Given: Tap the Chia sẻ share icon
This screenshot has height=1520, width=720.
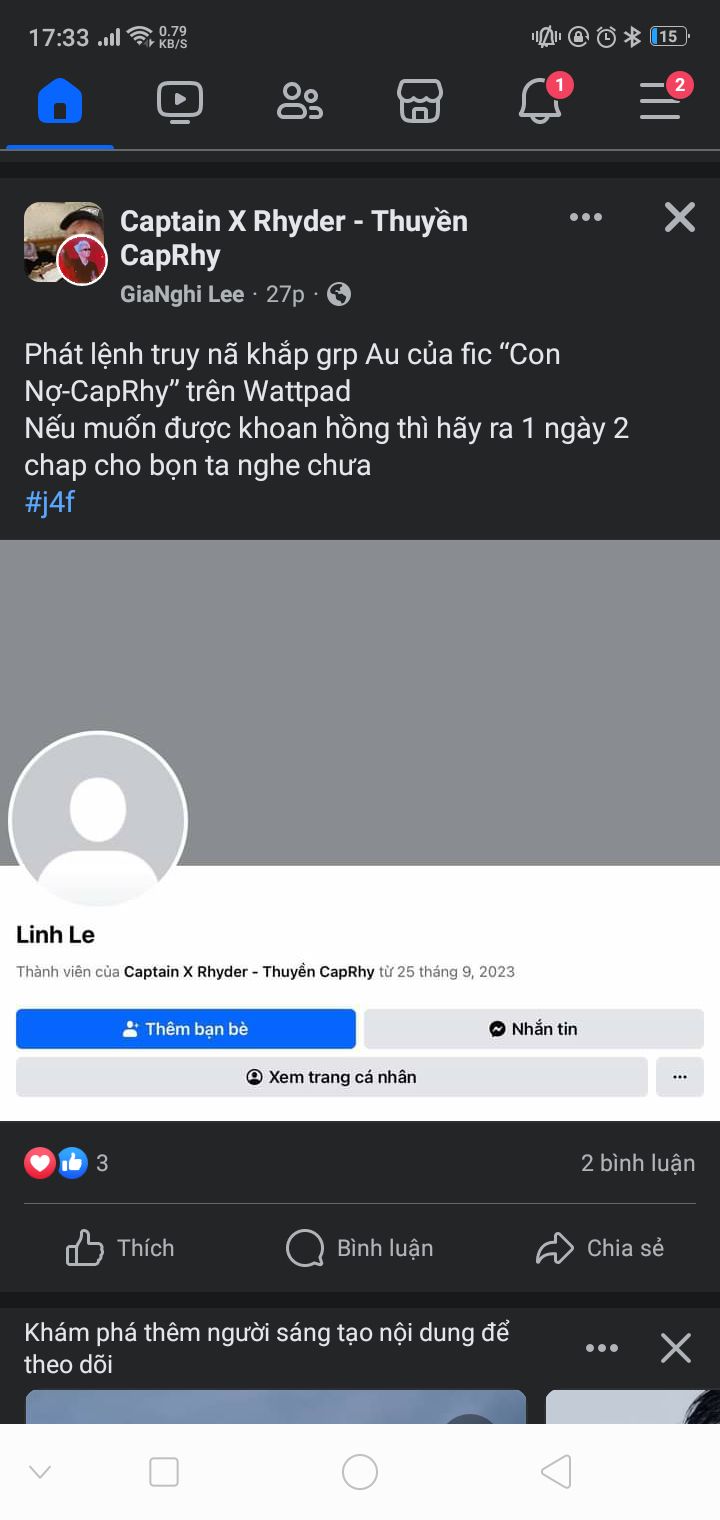Looking at the screenshot, I should click(554, 1248).
